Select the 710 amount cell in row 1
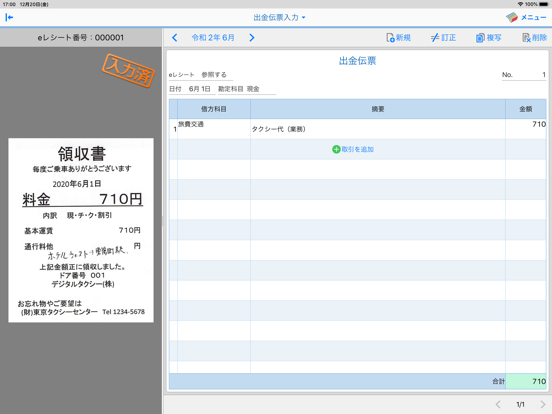 (x=526, y=129)
